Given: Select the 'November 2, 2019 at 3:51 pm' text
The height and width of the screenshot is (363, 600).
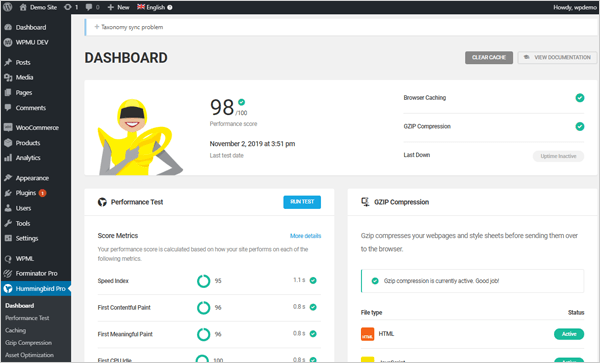Looking at the screenshot, I should (252, 144).
